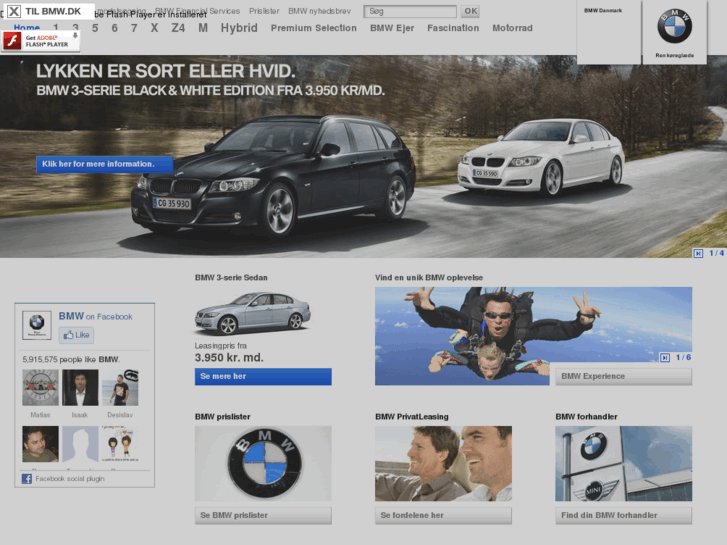Viewport: 727px width, 545px height.
Task: Open the Motorrad menu
Action: (512, 28)
